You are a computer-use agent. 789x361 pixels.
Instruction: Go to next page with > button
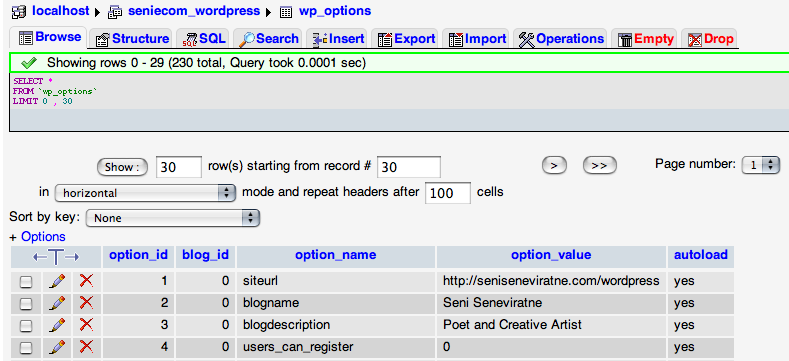(x=554, y=165)
